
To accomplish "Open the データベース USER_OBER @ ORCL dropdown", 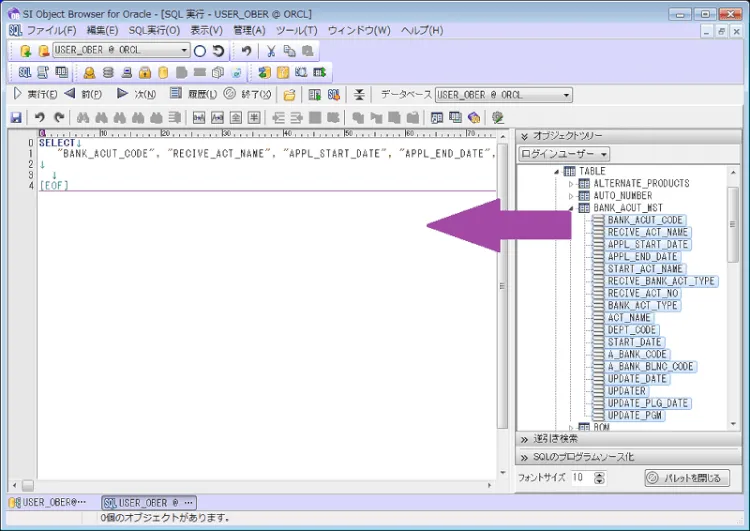I will (566, 95).
